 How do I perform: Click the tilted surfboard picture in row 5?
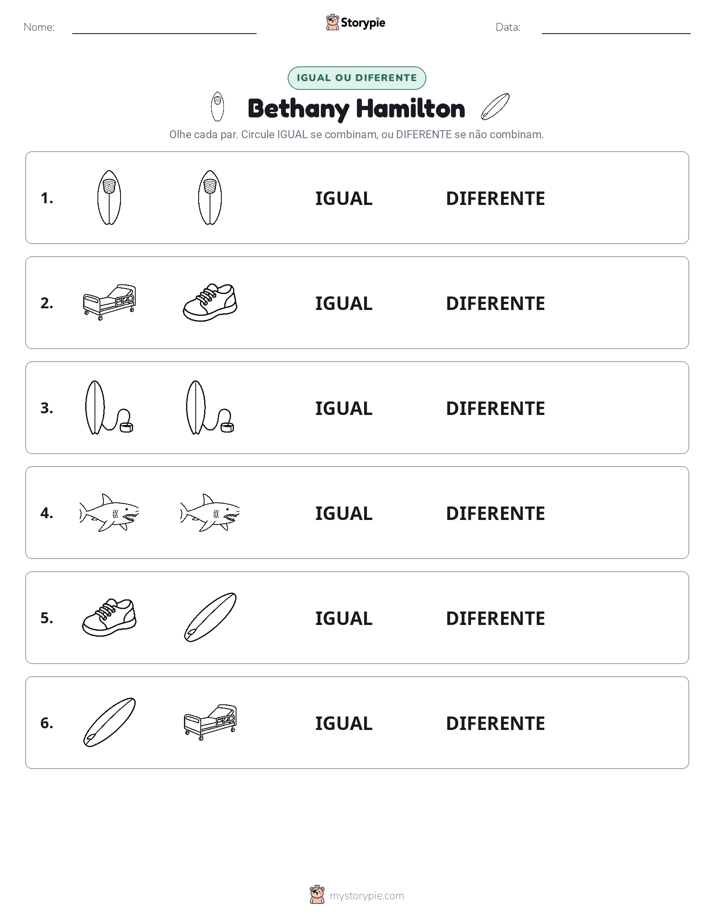click(210, 618)
